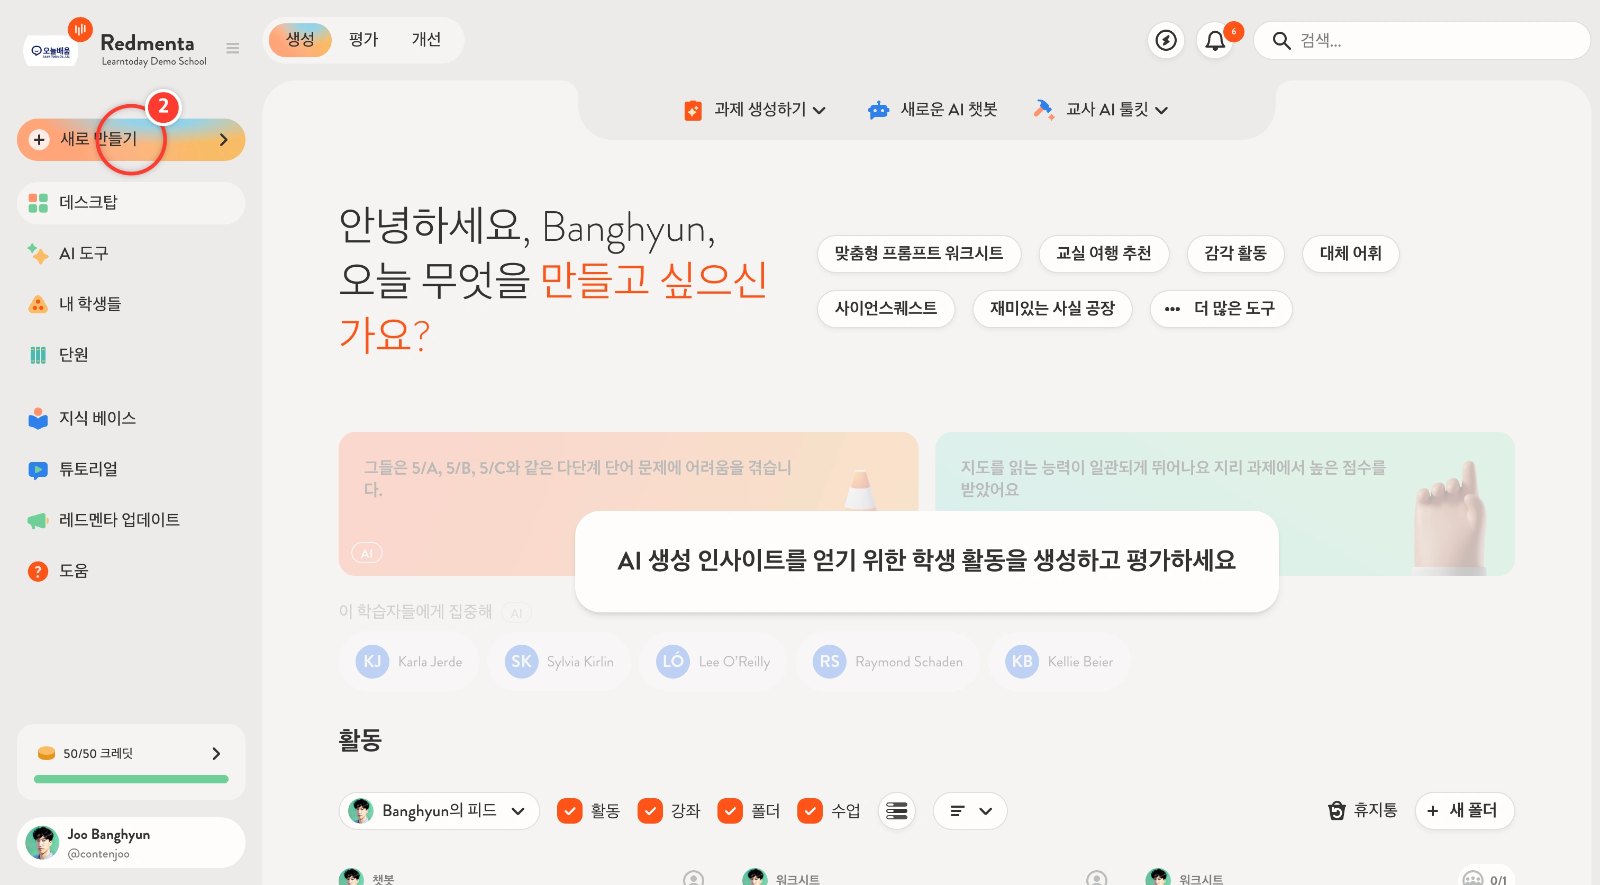Viewport: 1600px width, 885px height.
Task: Create 새 폴더
Action: click(x=1464, y=811)
